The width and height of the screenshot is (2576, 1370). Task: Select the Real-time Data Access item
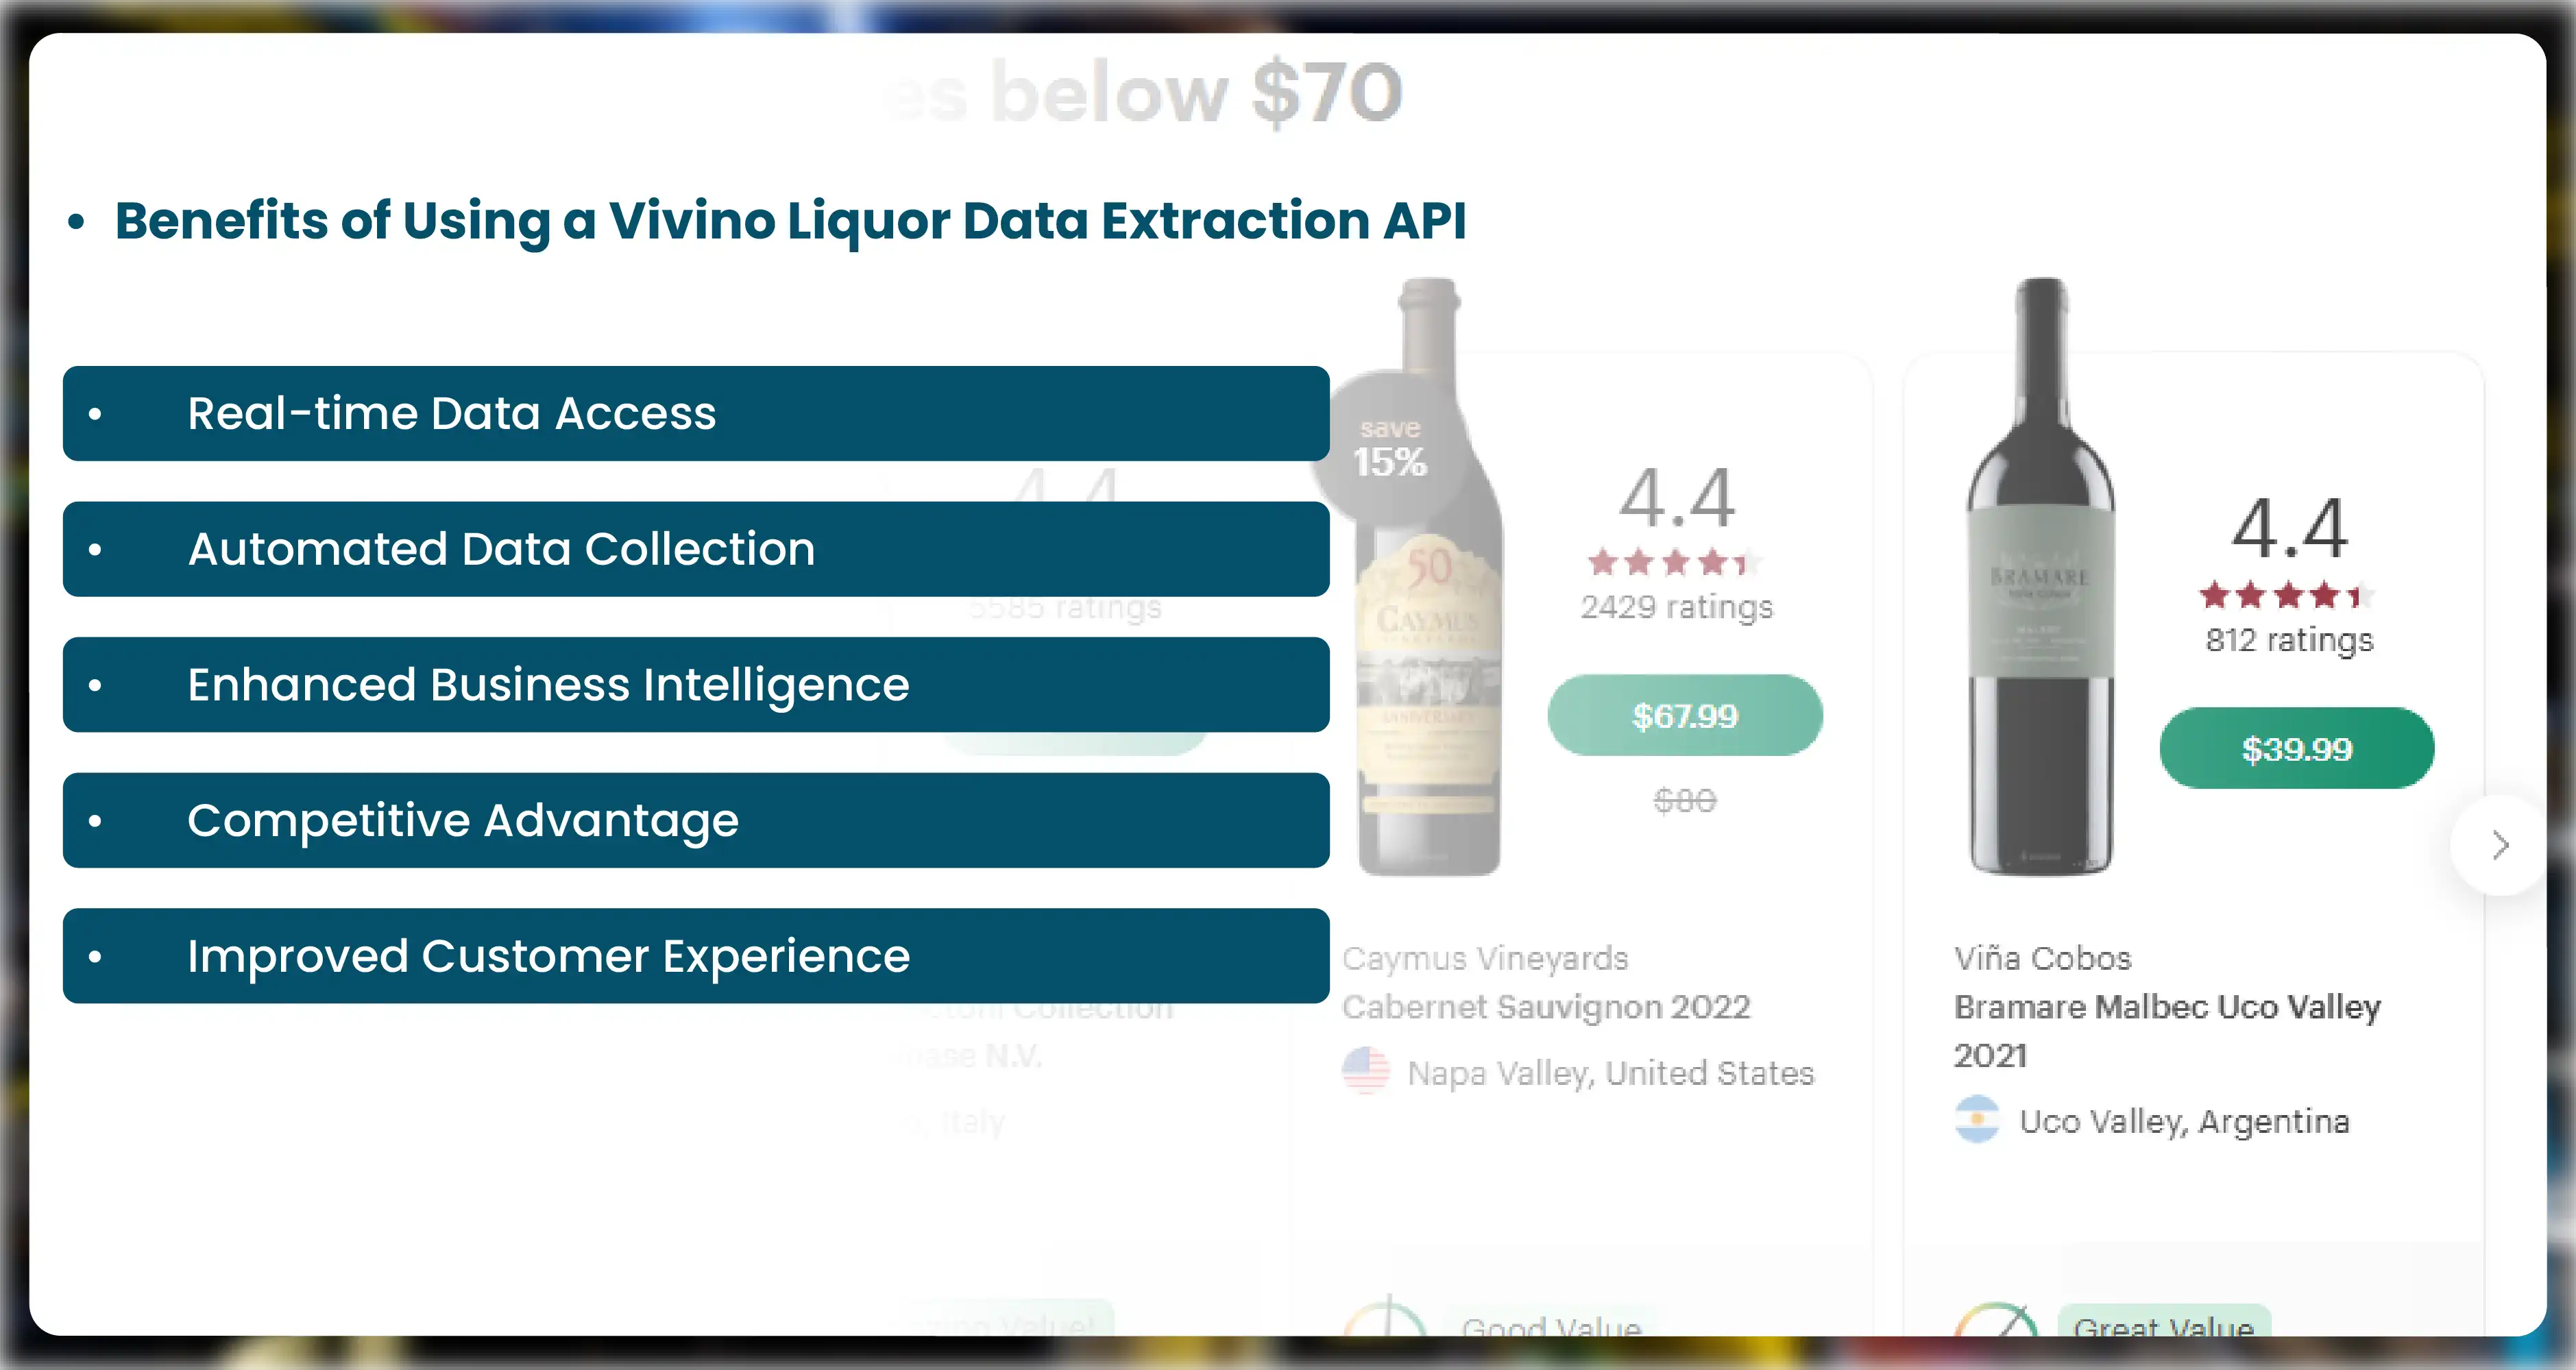click(x=696, y=413)
